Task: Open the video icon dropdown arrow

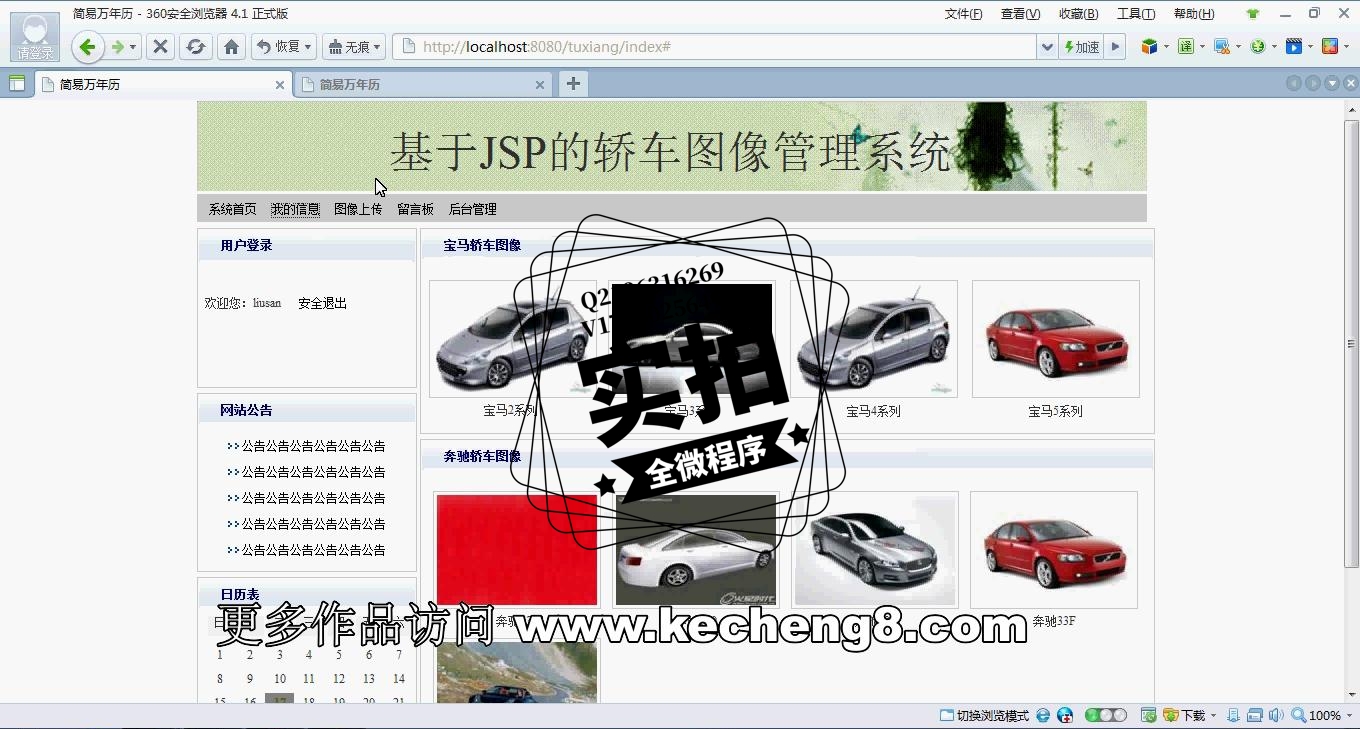Action: click(x=1310, y=47)
